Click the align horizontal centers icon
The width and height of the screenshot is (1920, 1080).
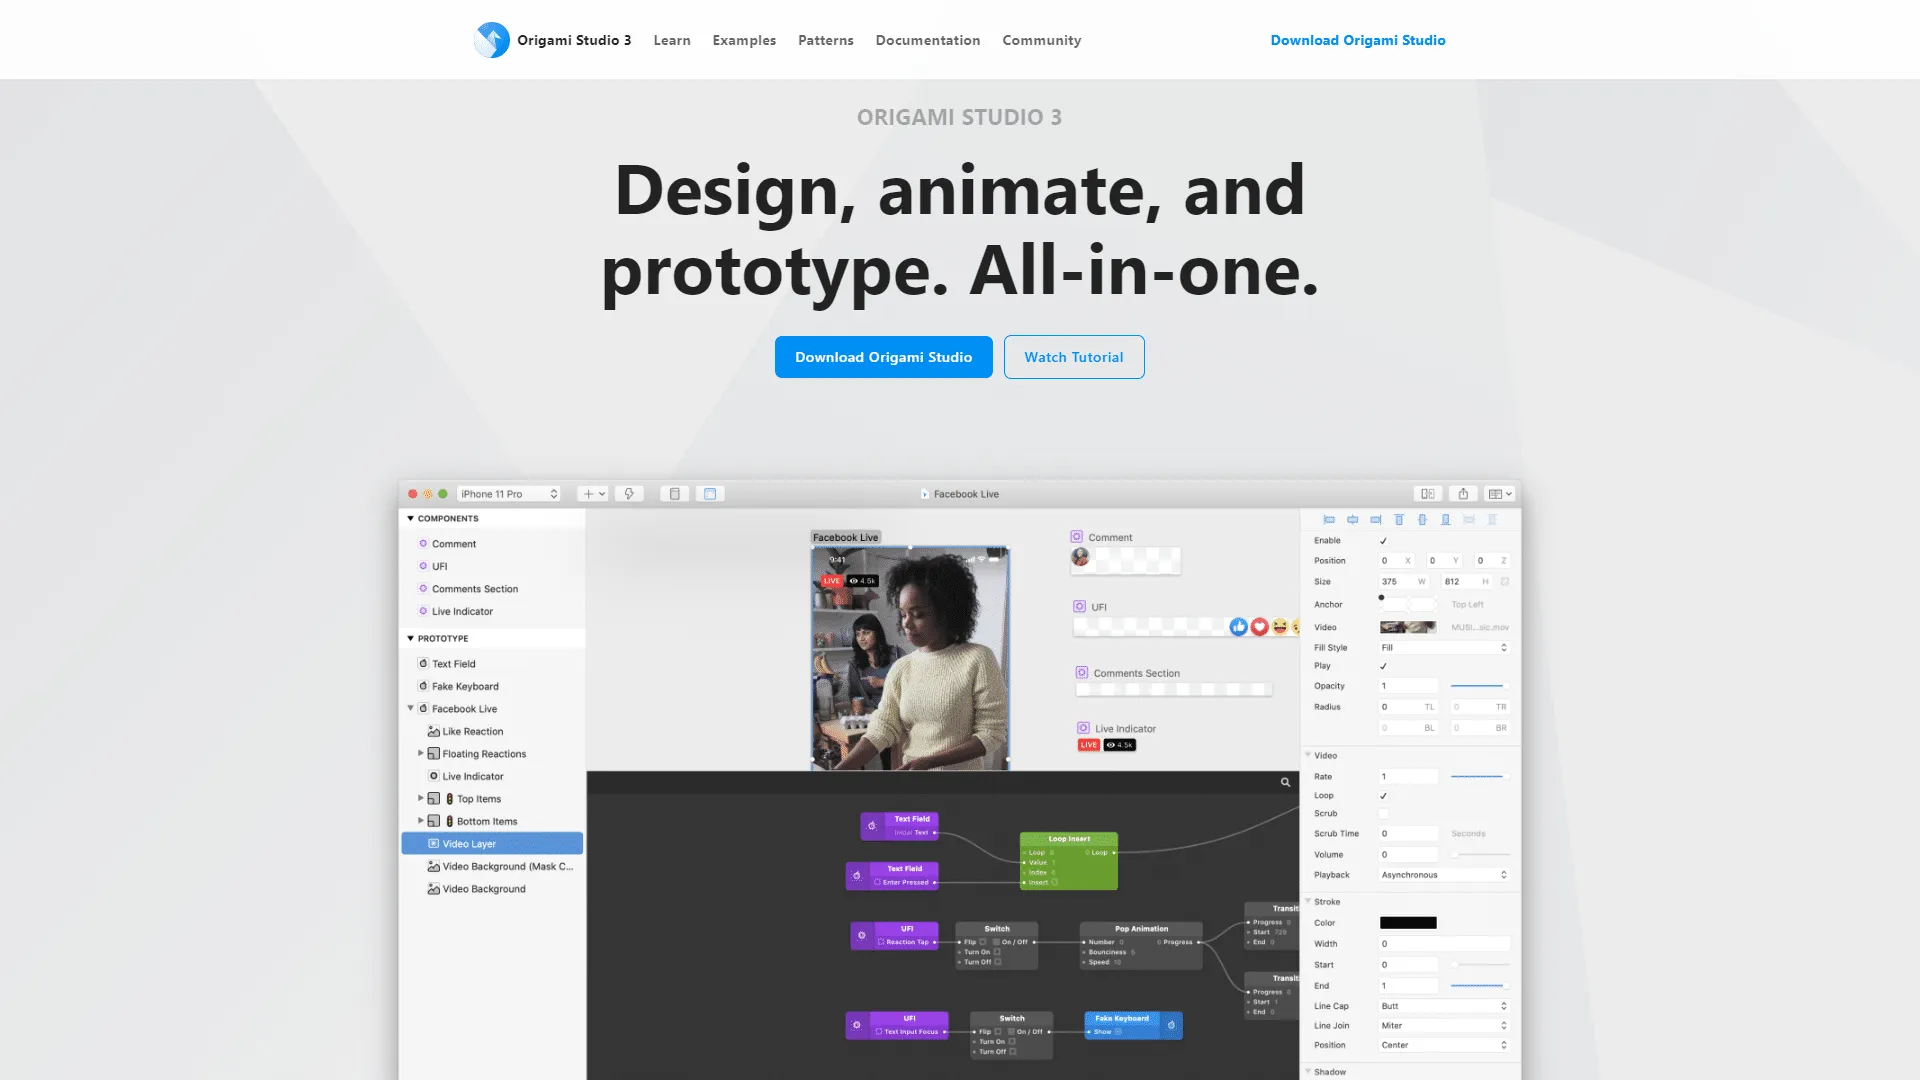click(1352, 520)
